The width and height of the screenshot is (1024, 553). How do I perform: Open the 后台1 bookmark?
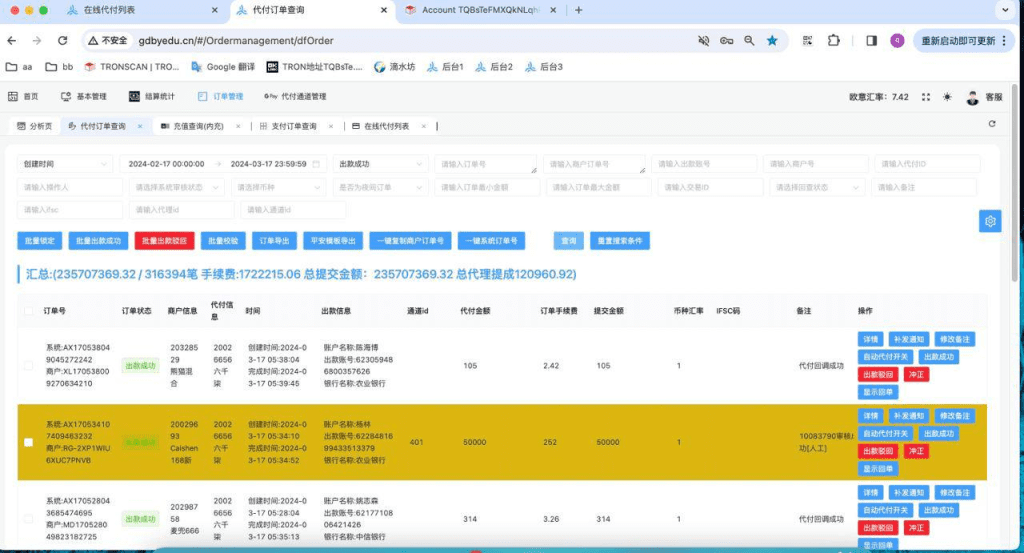445,67
